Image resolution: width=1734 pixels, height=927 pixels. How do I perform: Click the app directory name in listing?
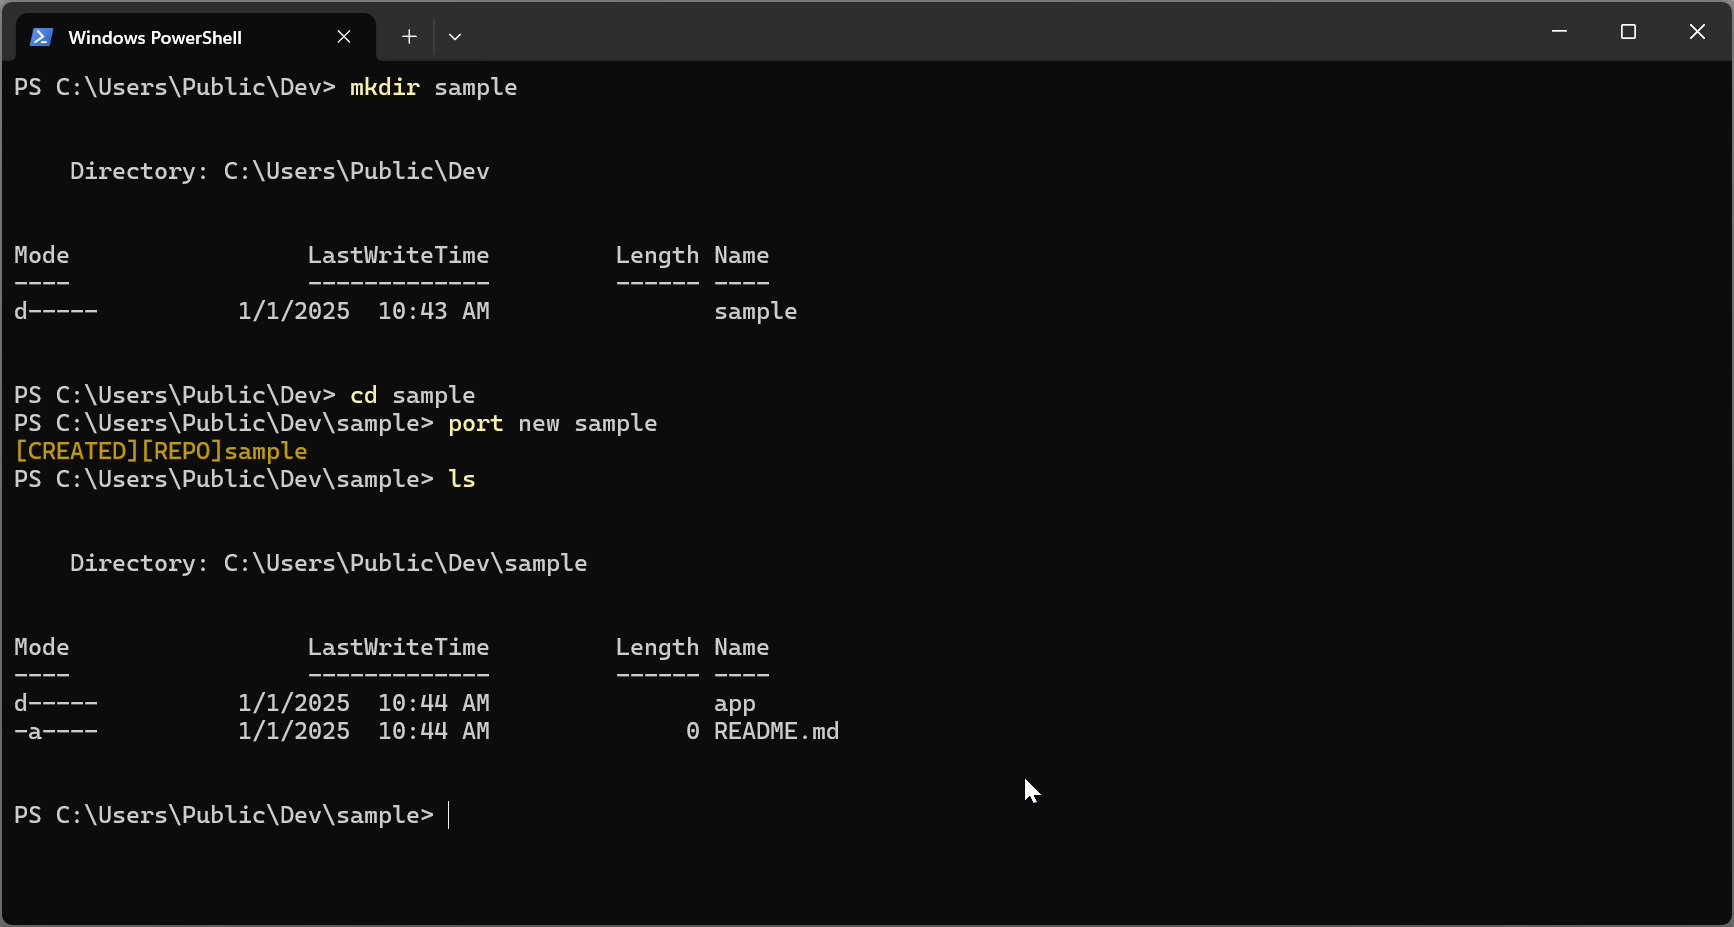[x=734, y=704]
